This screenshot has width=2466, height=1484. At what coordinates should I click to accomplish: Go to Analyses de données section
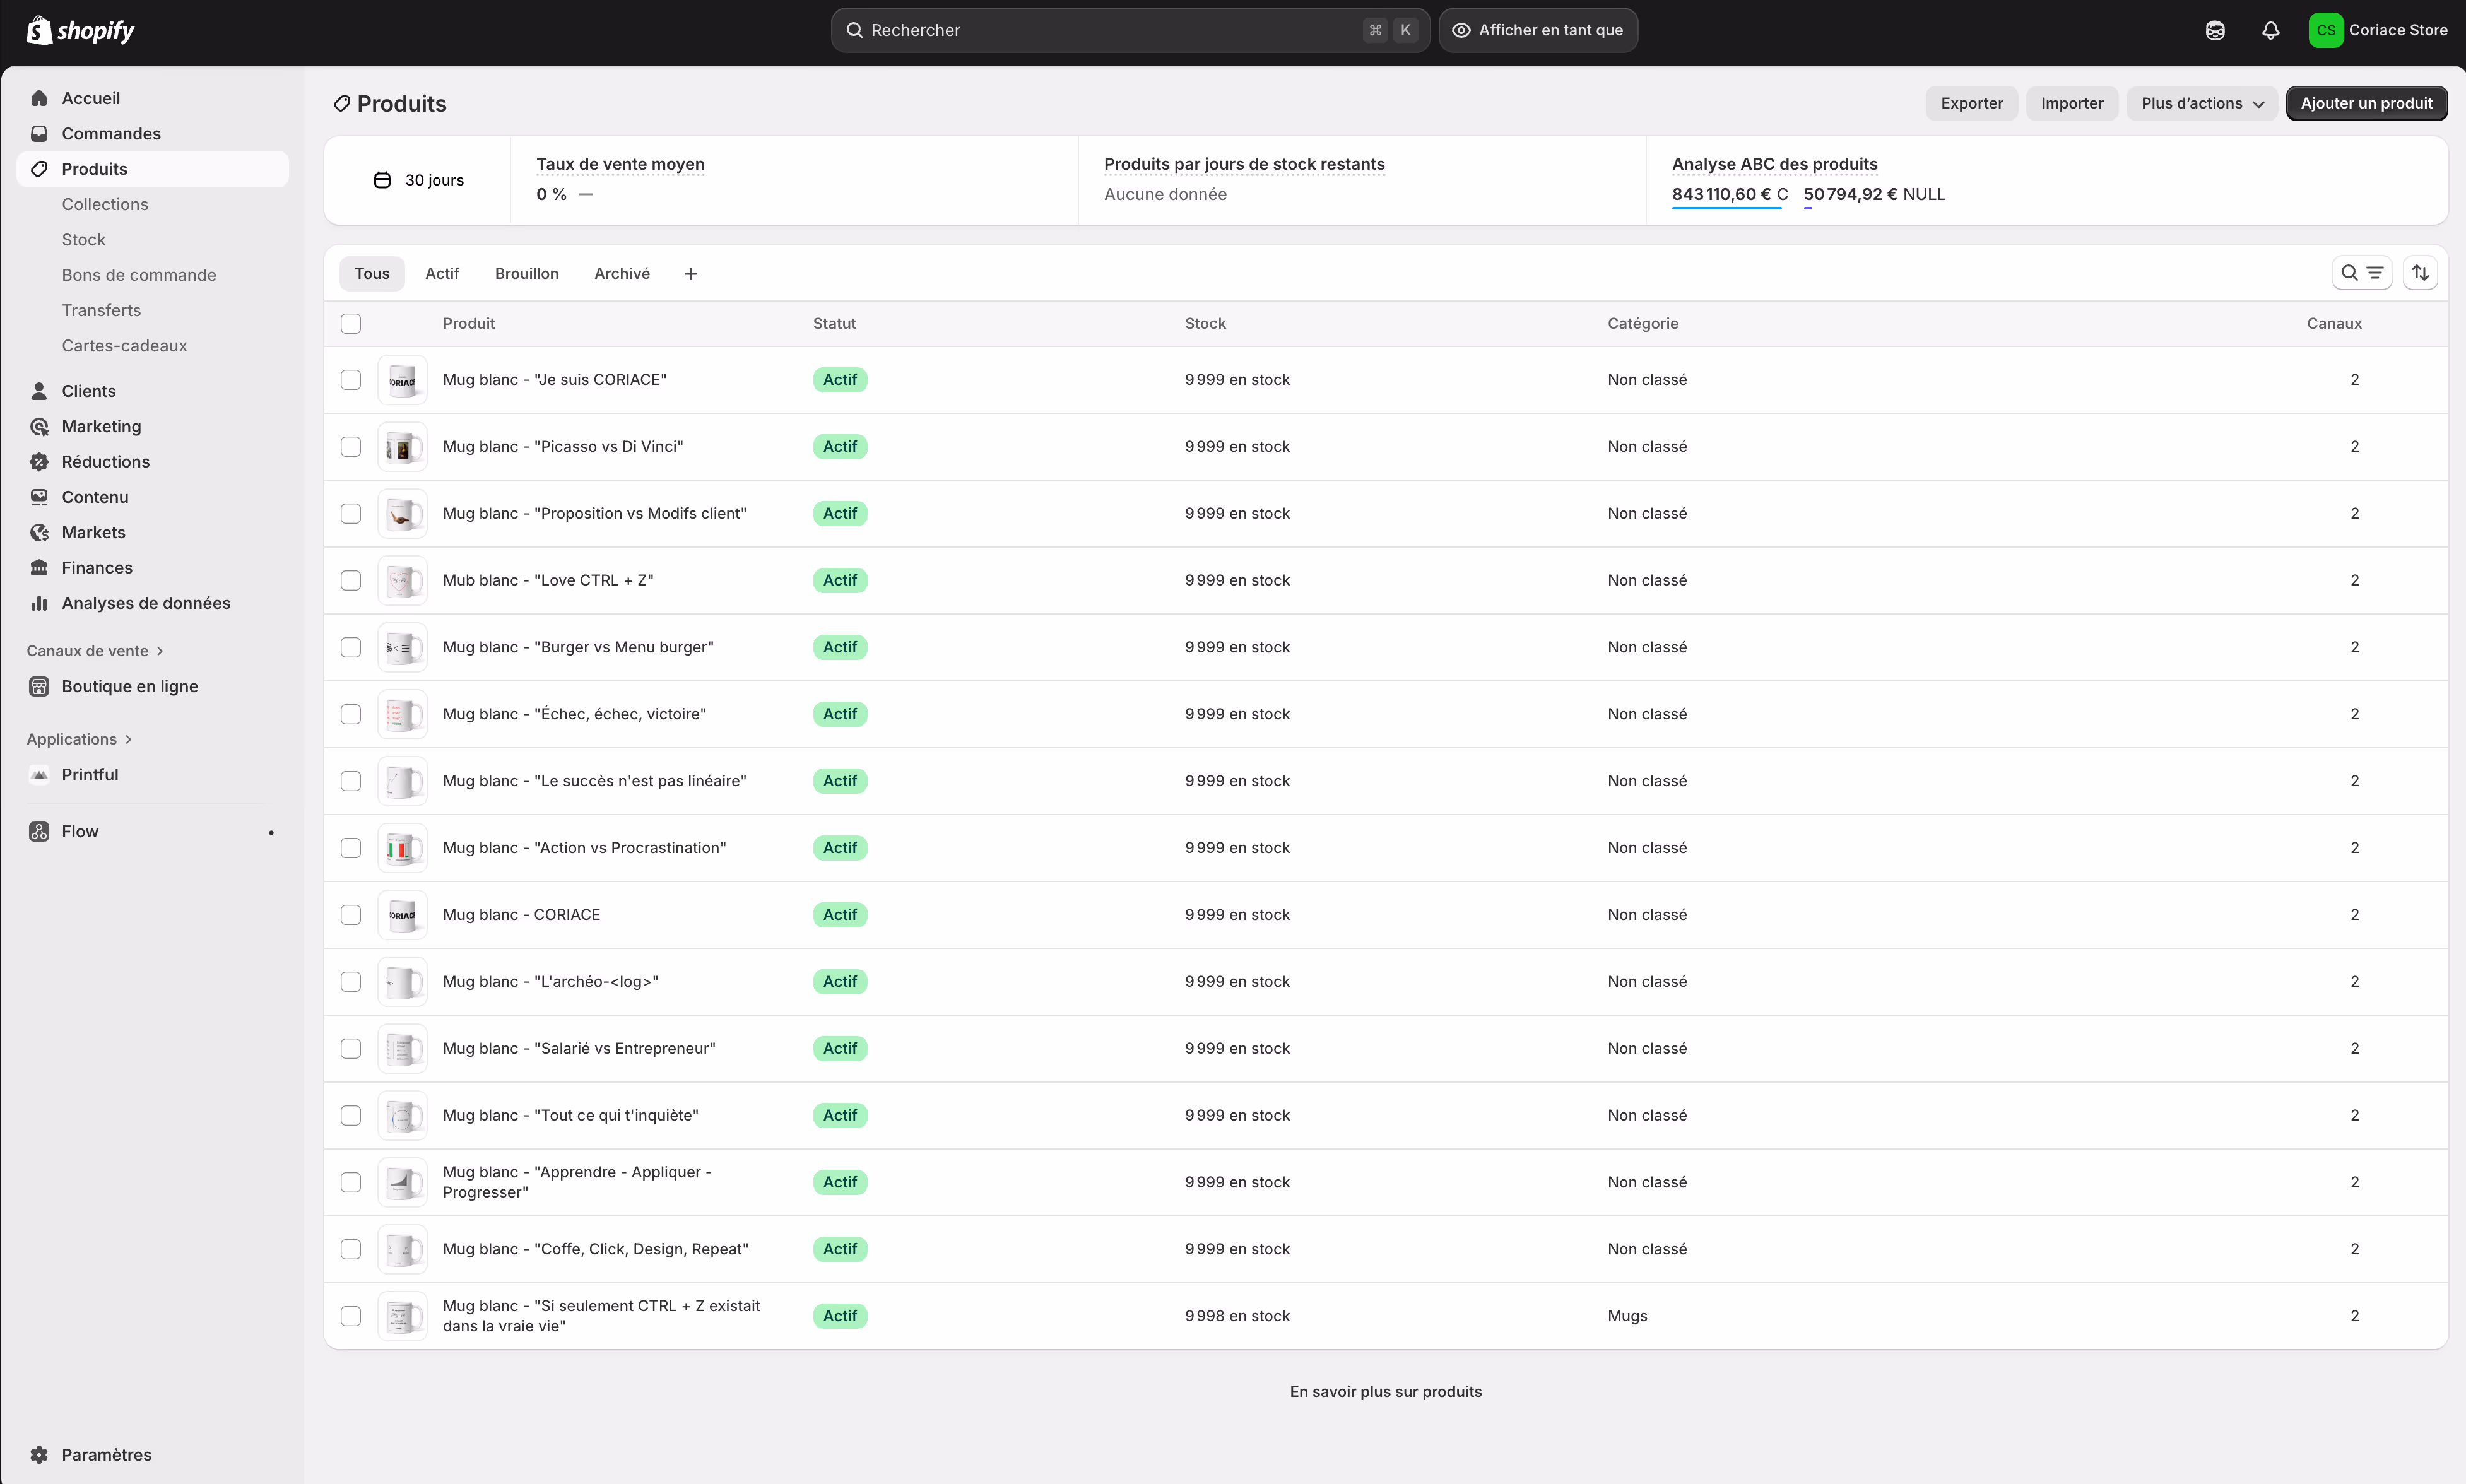[145, 603]
